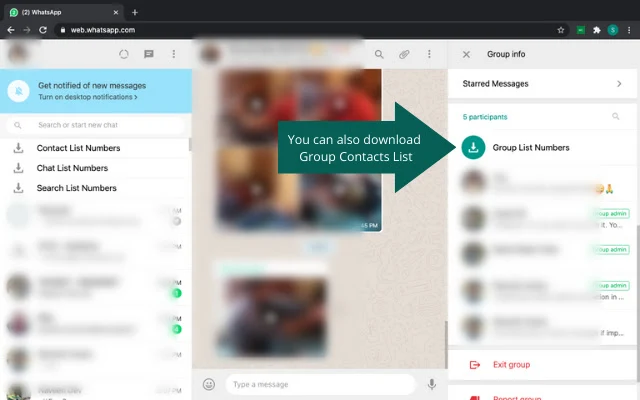Turn on desktop notifications link
This screenshot has width=640, height=400.
click(88, 97)
